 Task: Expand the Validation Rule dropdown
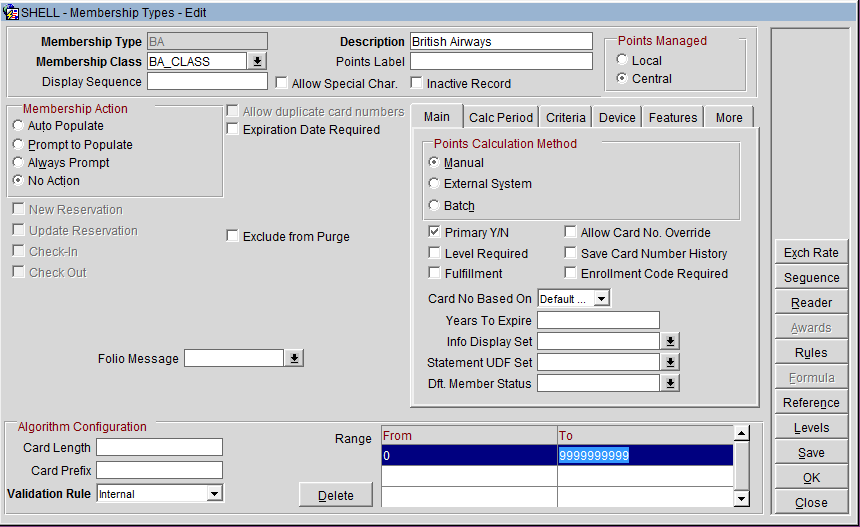pyautogui.click(x=213, y=494)
